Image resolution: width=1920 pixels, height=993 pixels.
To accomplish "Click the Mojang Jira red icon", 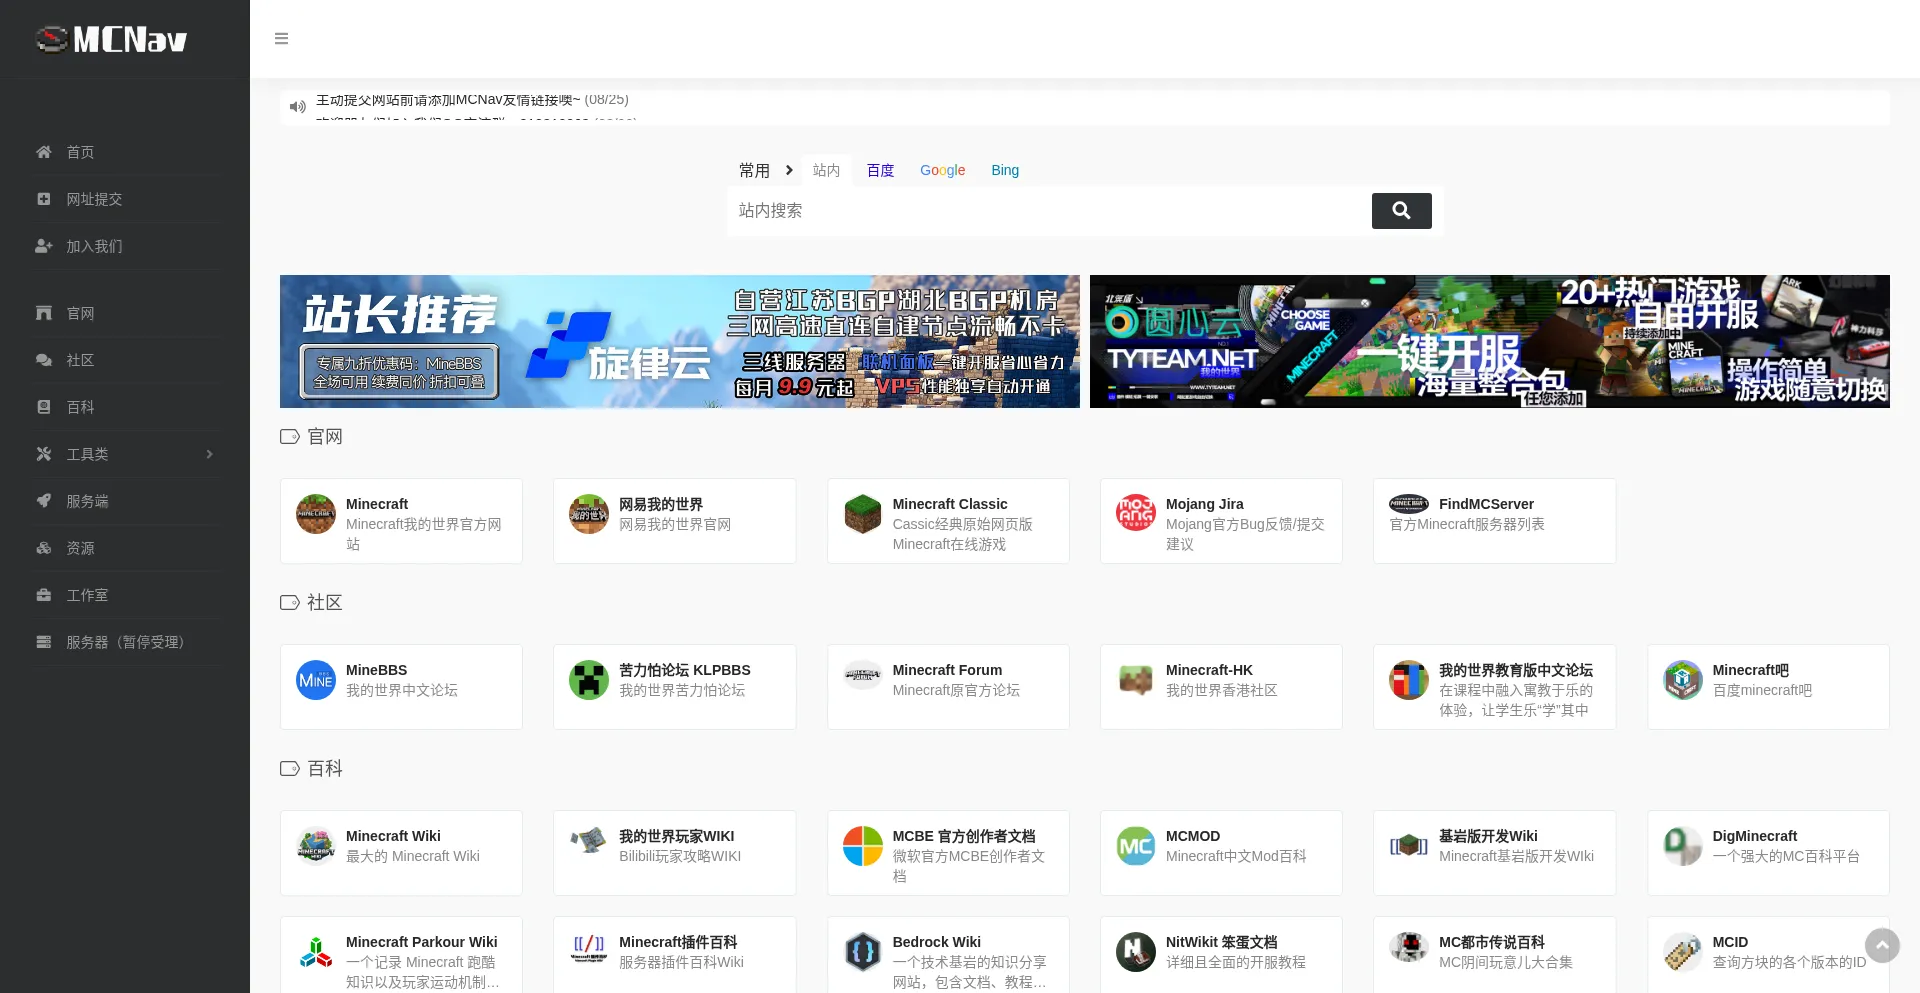I will tap(1136, 512).
